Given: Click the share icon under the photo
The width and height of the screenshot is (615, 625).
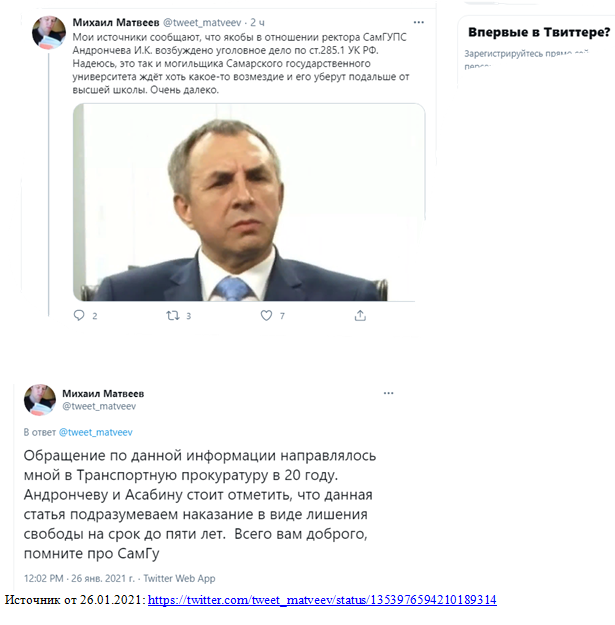Looking at the screenshot, I should click(360, 316).
